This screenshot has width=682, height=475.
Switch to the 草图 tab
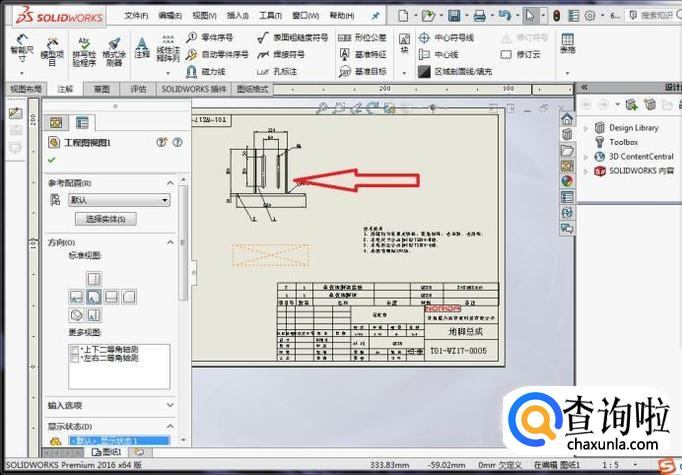pyautogui.click(x=102, y=89)
